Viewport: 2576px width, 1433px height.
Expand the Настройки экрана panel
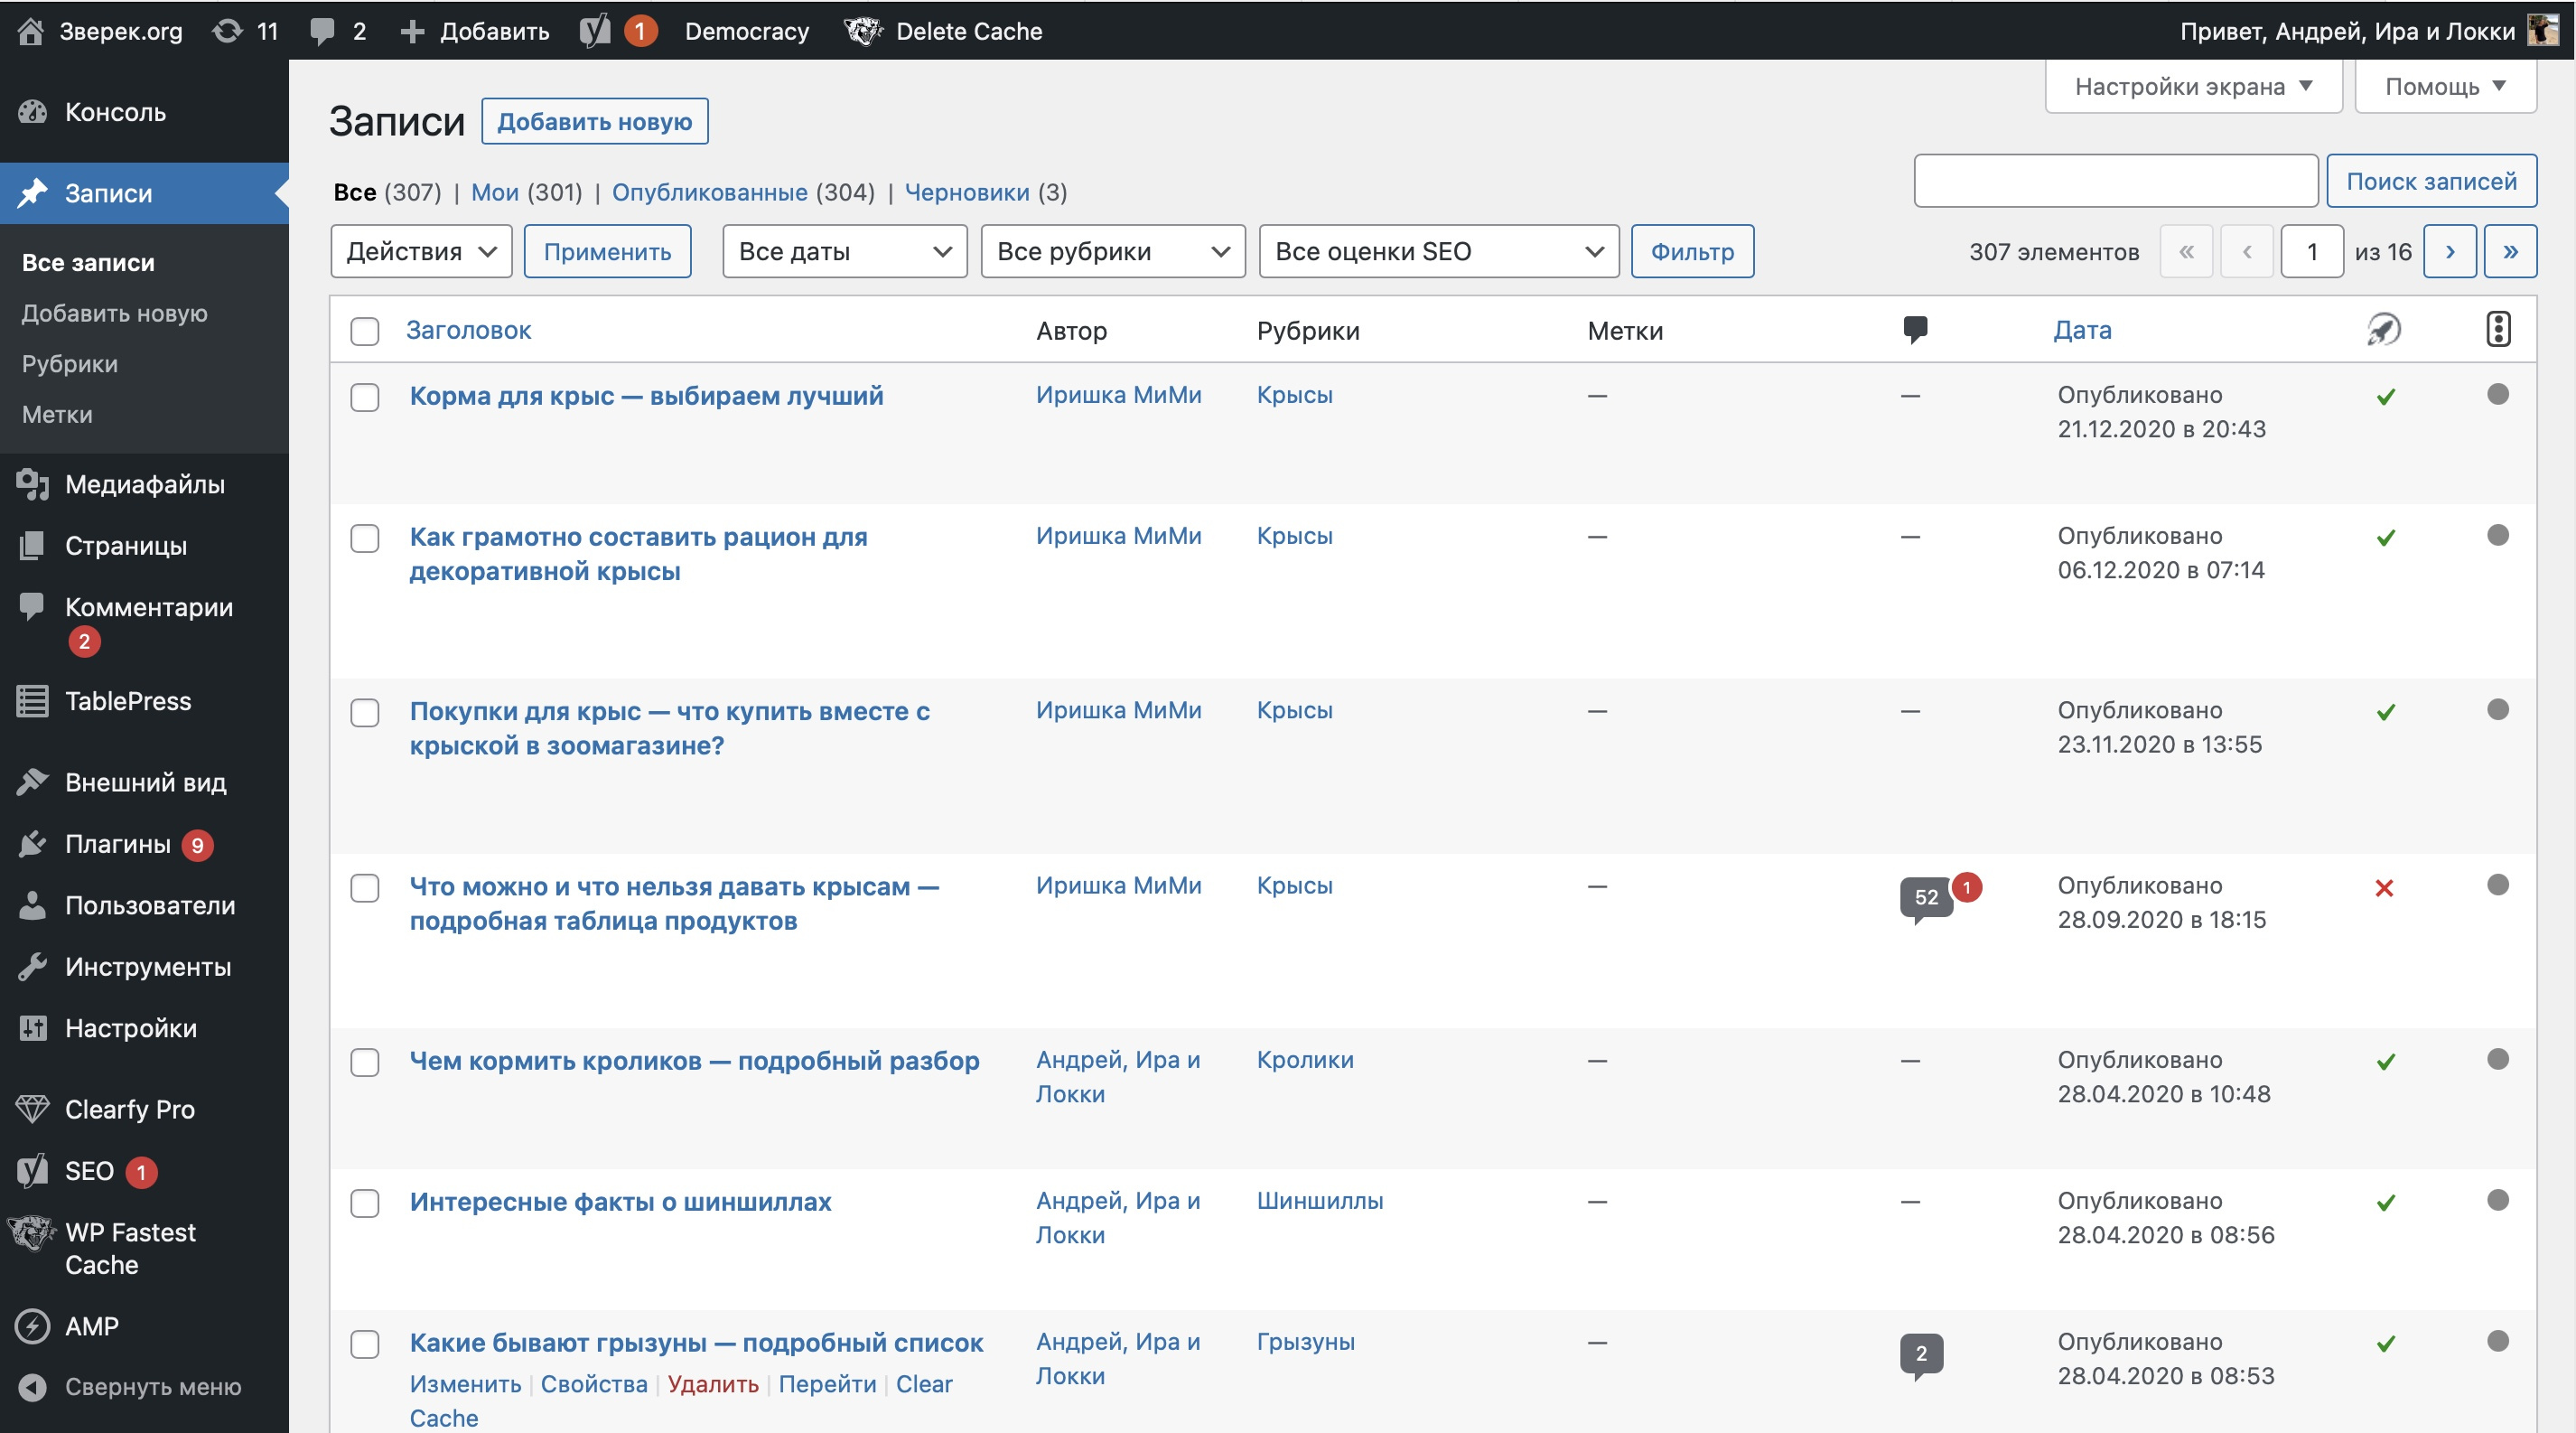(2192, 86)
